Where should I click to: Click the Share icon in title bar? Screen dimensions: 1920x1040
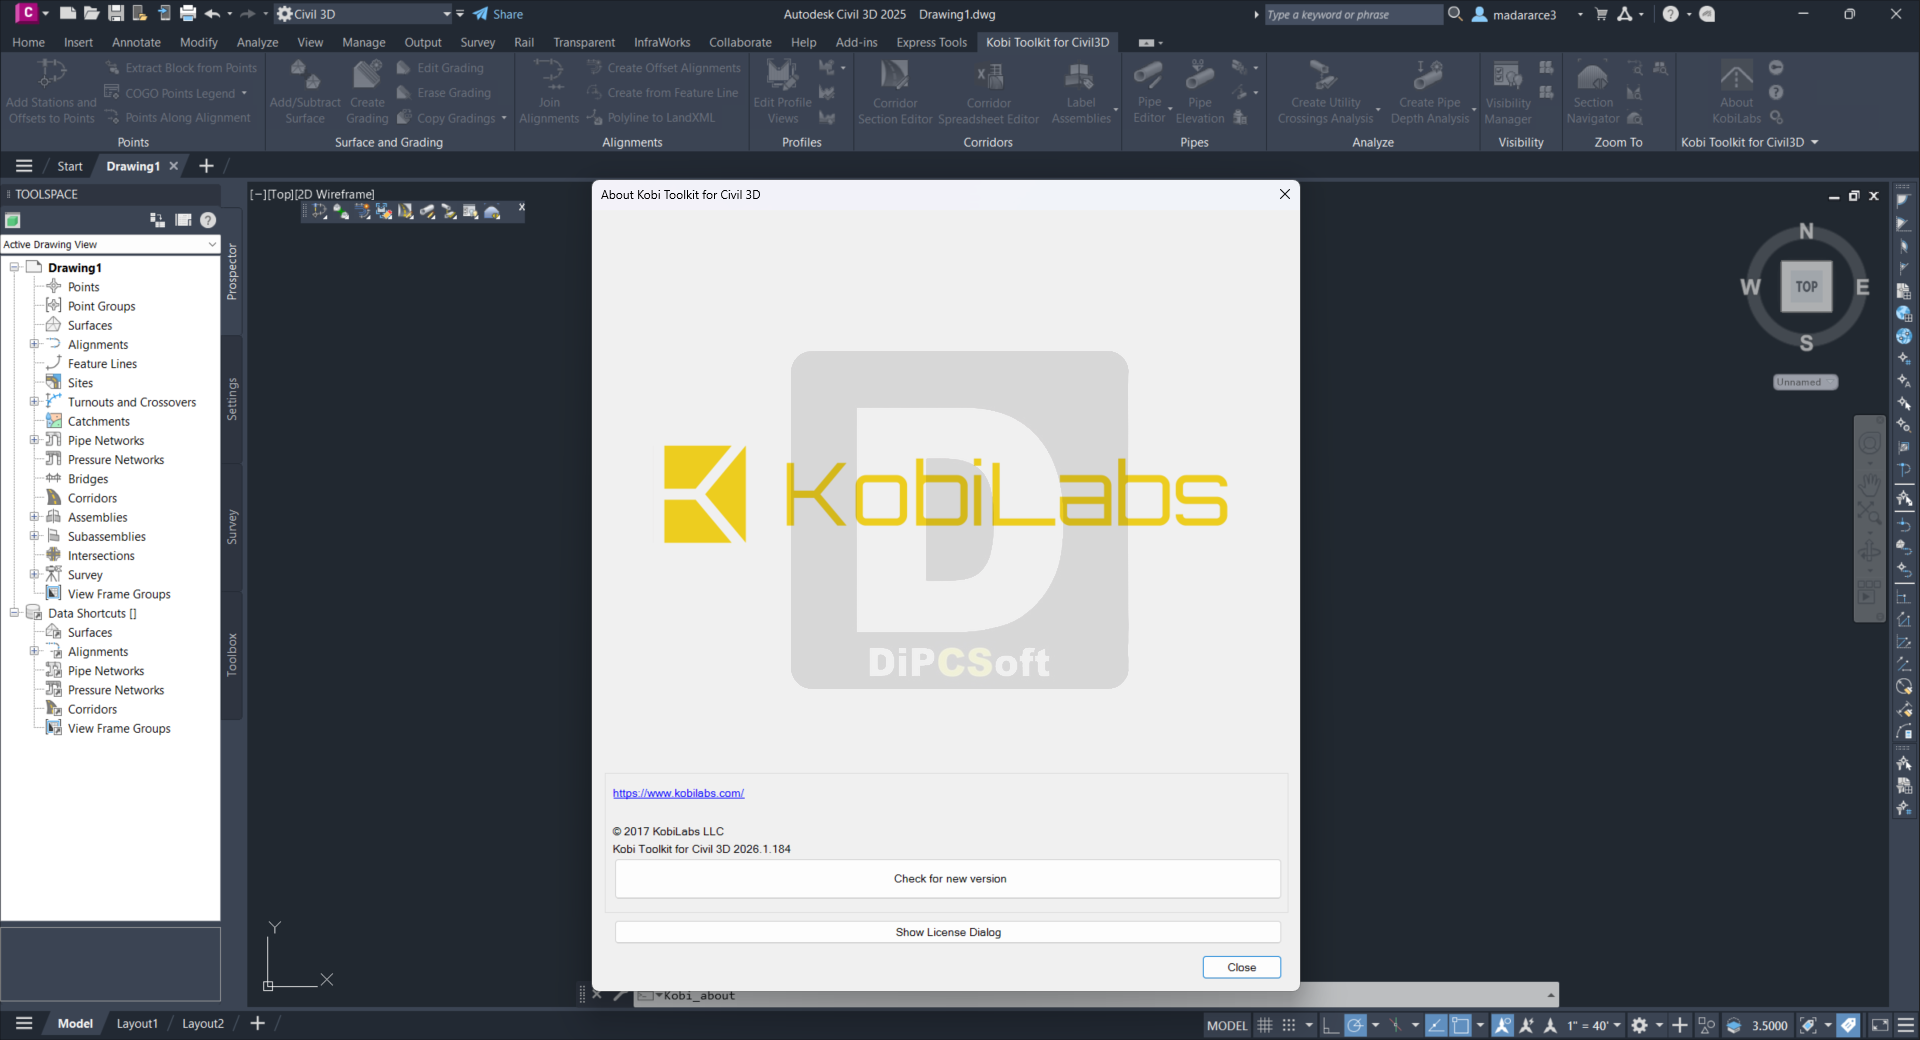481,14
